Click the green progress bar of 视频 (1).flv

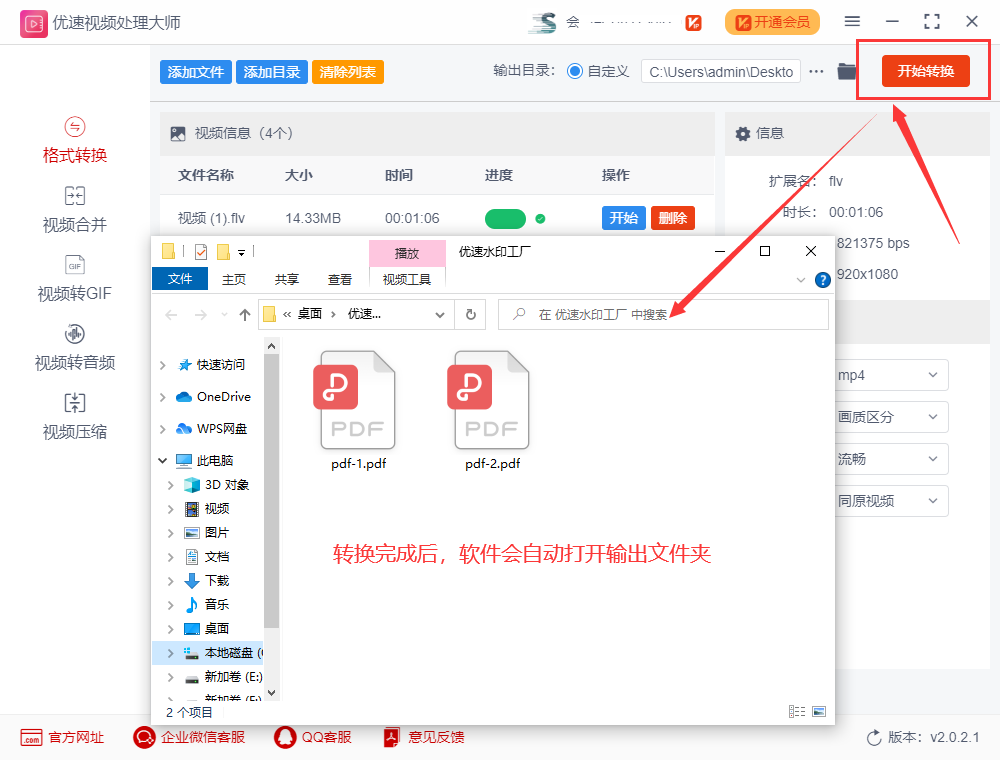505,219
